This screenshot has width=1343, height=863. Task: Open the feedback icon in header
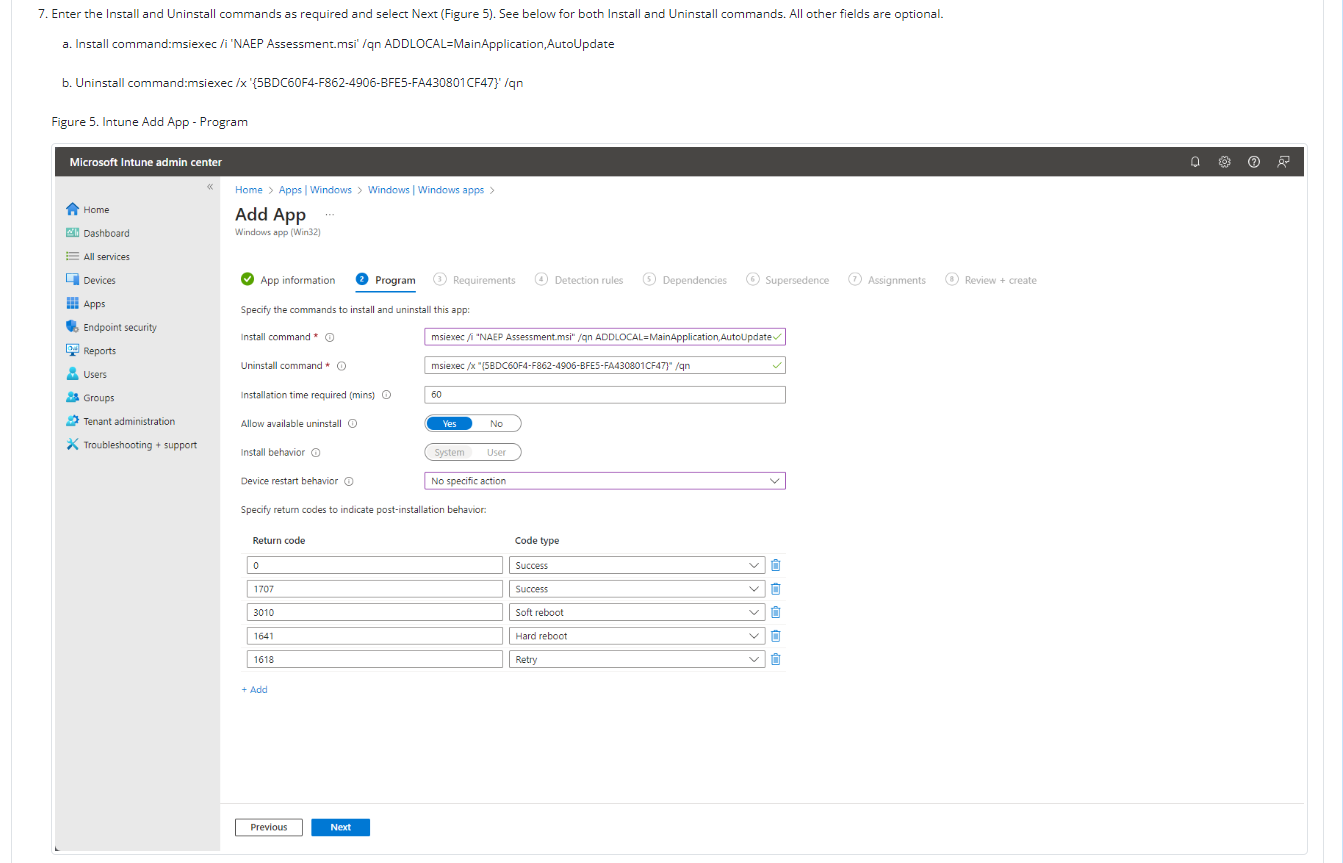pyautogui.click(x=1283, y=162)
